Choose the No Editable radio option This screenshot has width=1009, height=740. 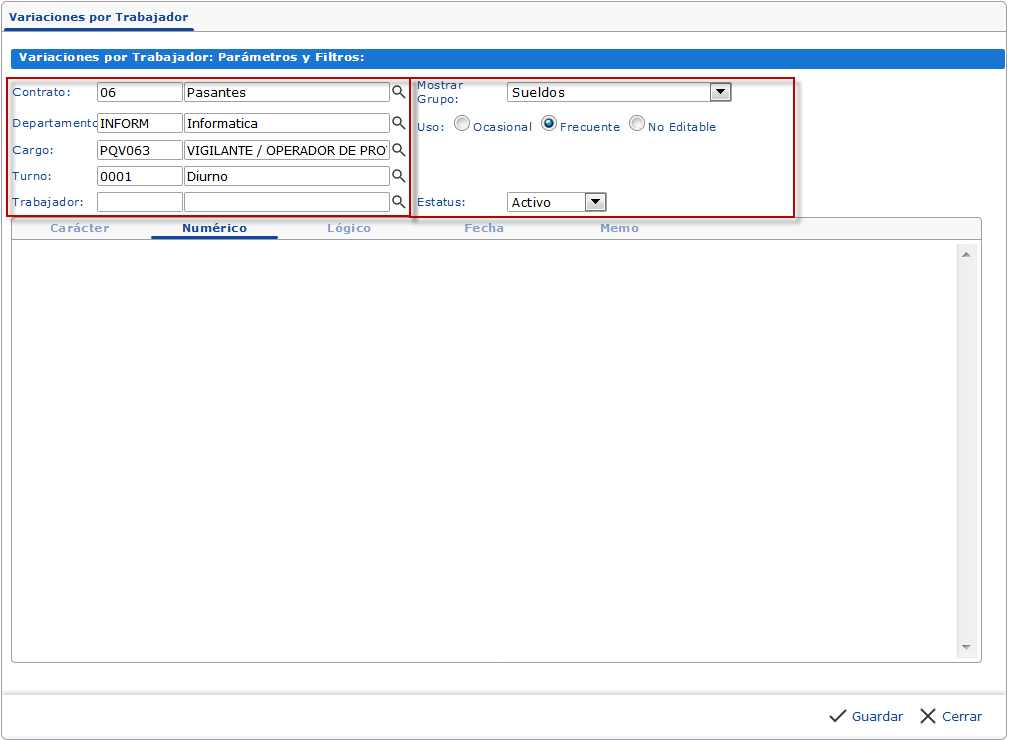637,124
